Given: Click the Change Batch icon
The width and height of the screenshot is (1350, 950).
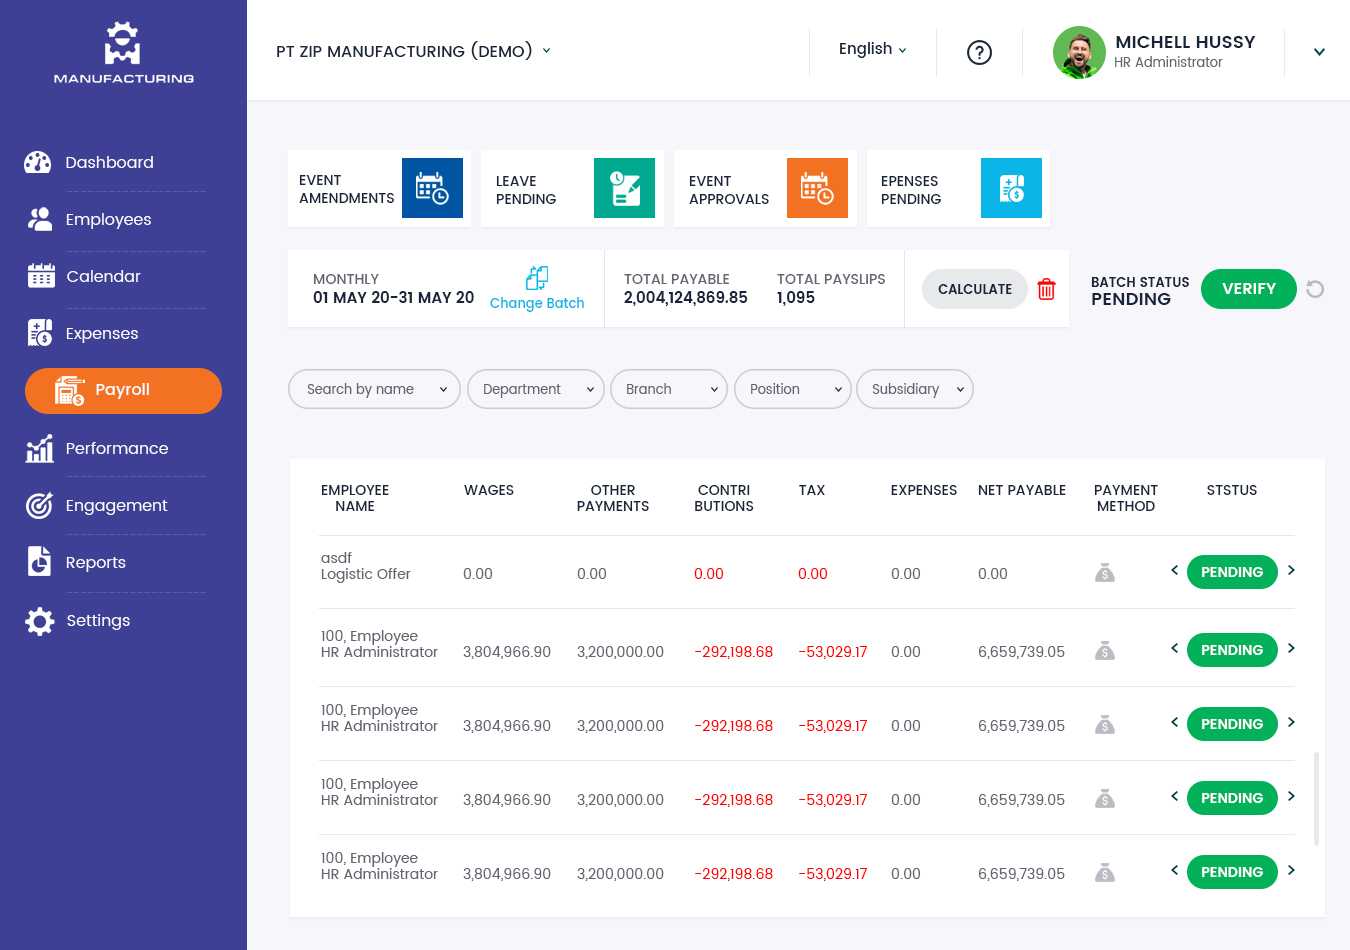Looking at the screenshot, I should click(537, 277).
